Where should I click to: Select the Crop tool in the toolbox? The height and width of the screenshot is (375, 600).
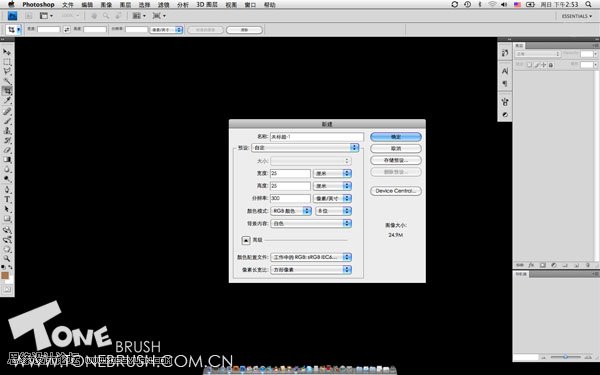7,91
